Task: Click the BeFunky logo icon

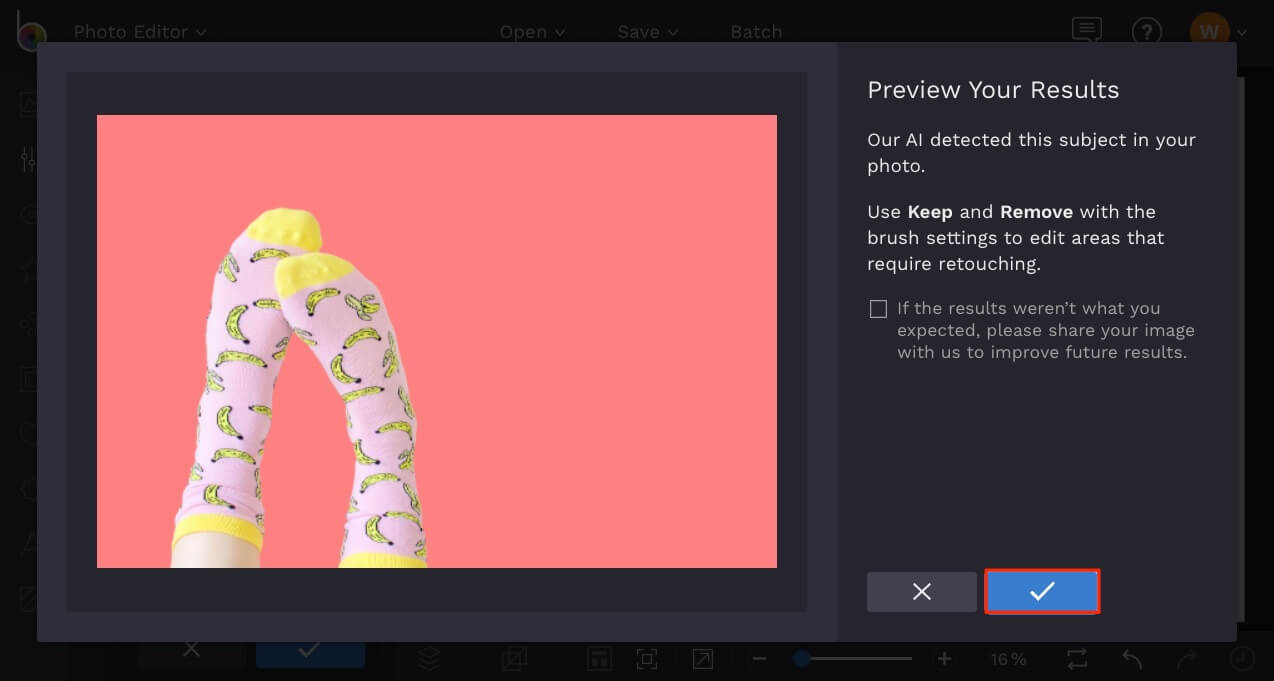Action: (31, 32)
